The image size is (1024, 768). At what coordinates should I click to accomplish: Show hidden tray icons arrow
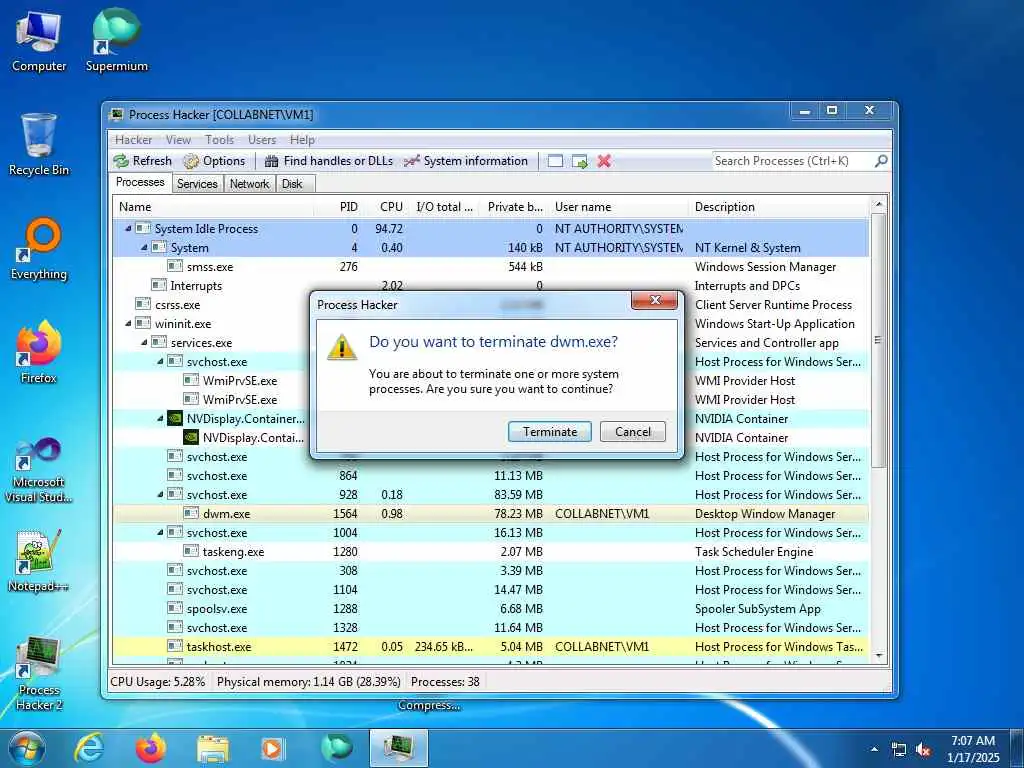pos(874,750)
